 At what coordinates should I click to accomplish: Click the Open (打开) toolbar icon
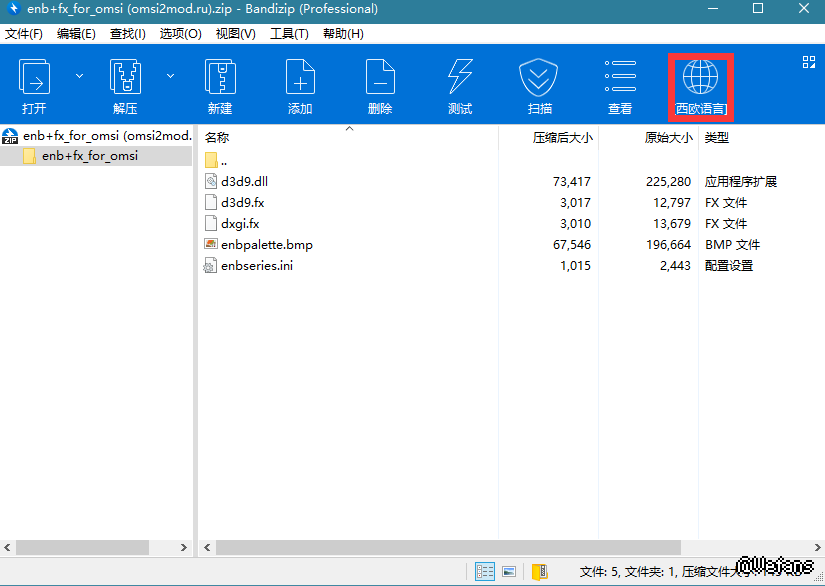pyautogui.click(x=35, y=77)
